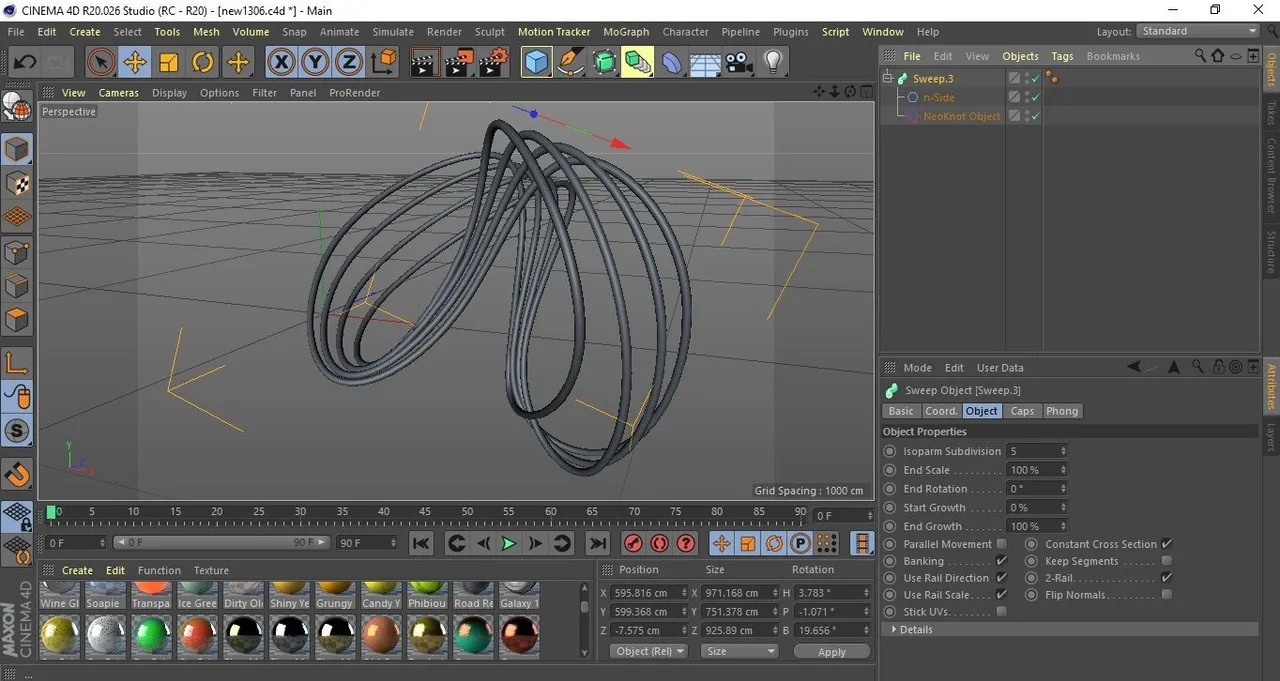Select the NeoKnot Object in the tree
Screen dimensions: 1280x681
tap(961, 116)
